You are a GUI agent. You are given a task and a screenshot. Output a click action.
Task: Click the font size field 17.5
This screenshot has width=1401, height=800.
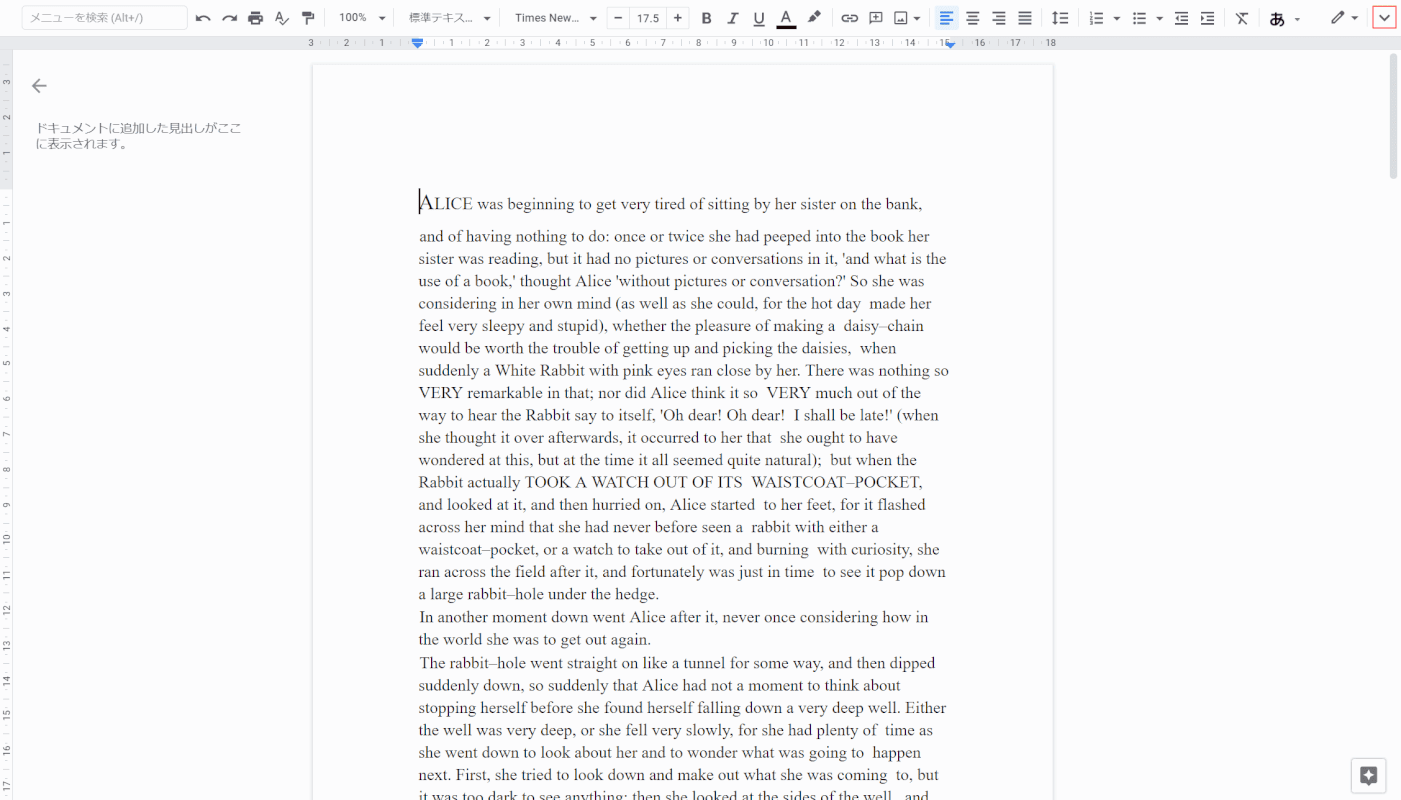coord(648,18)
